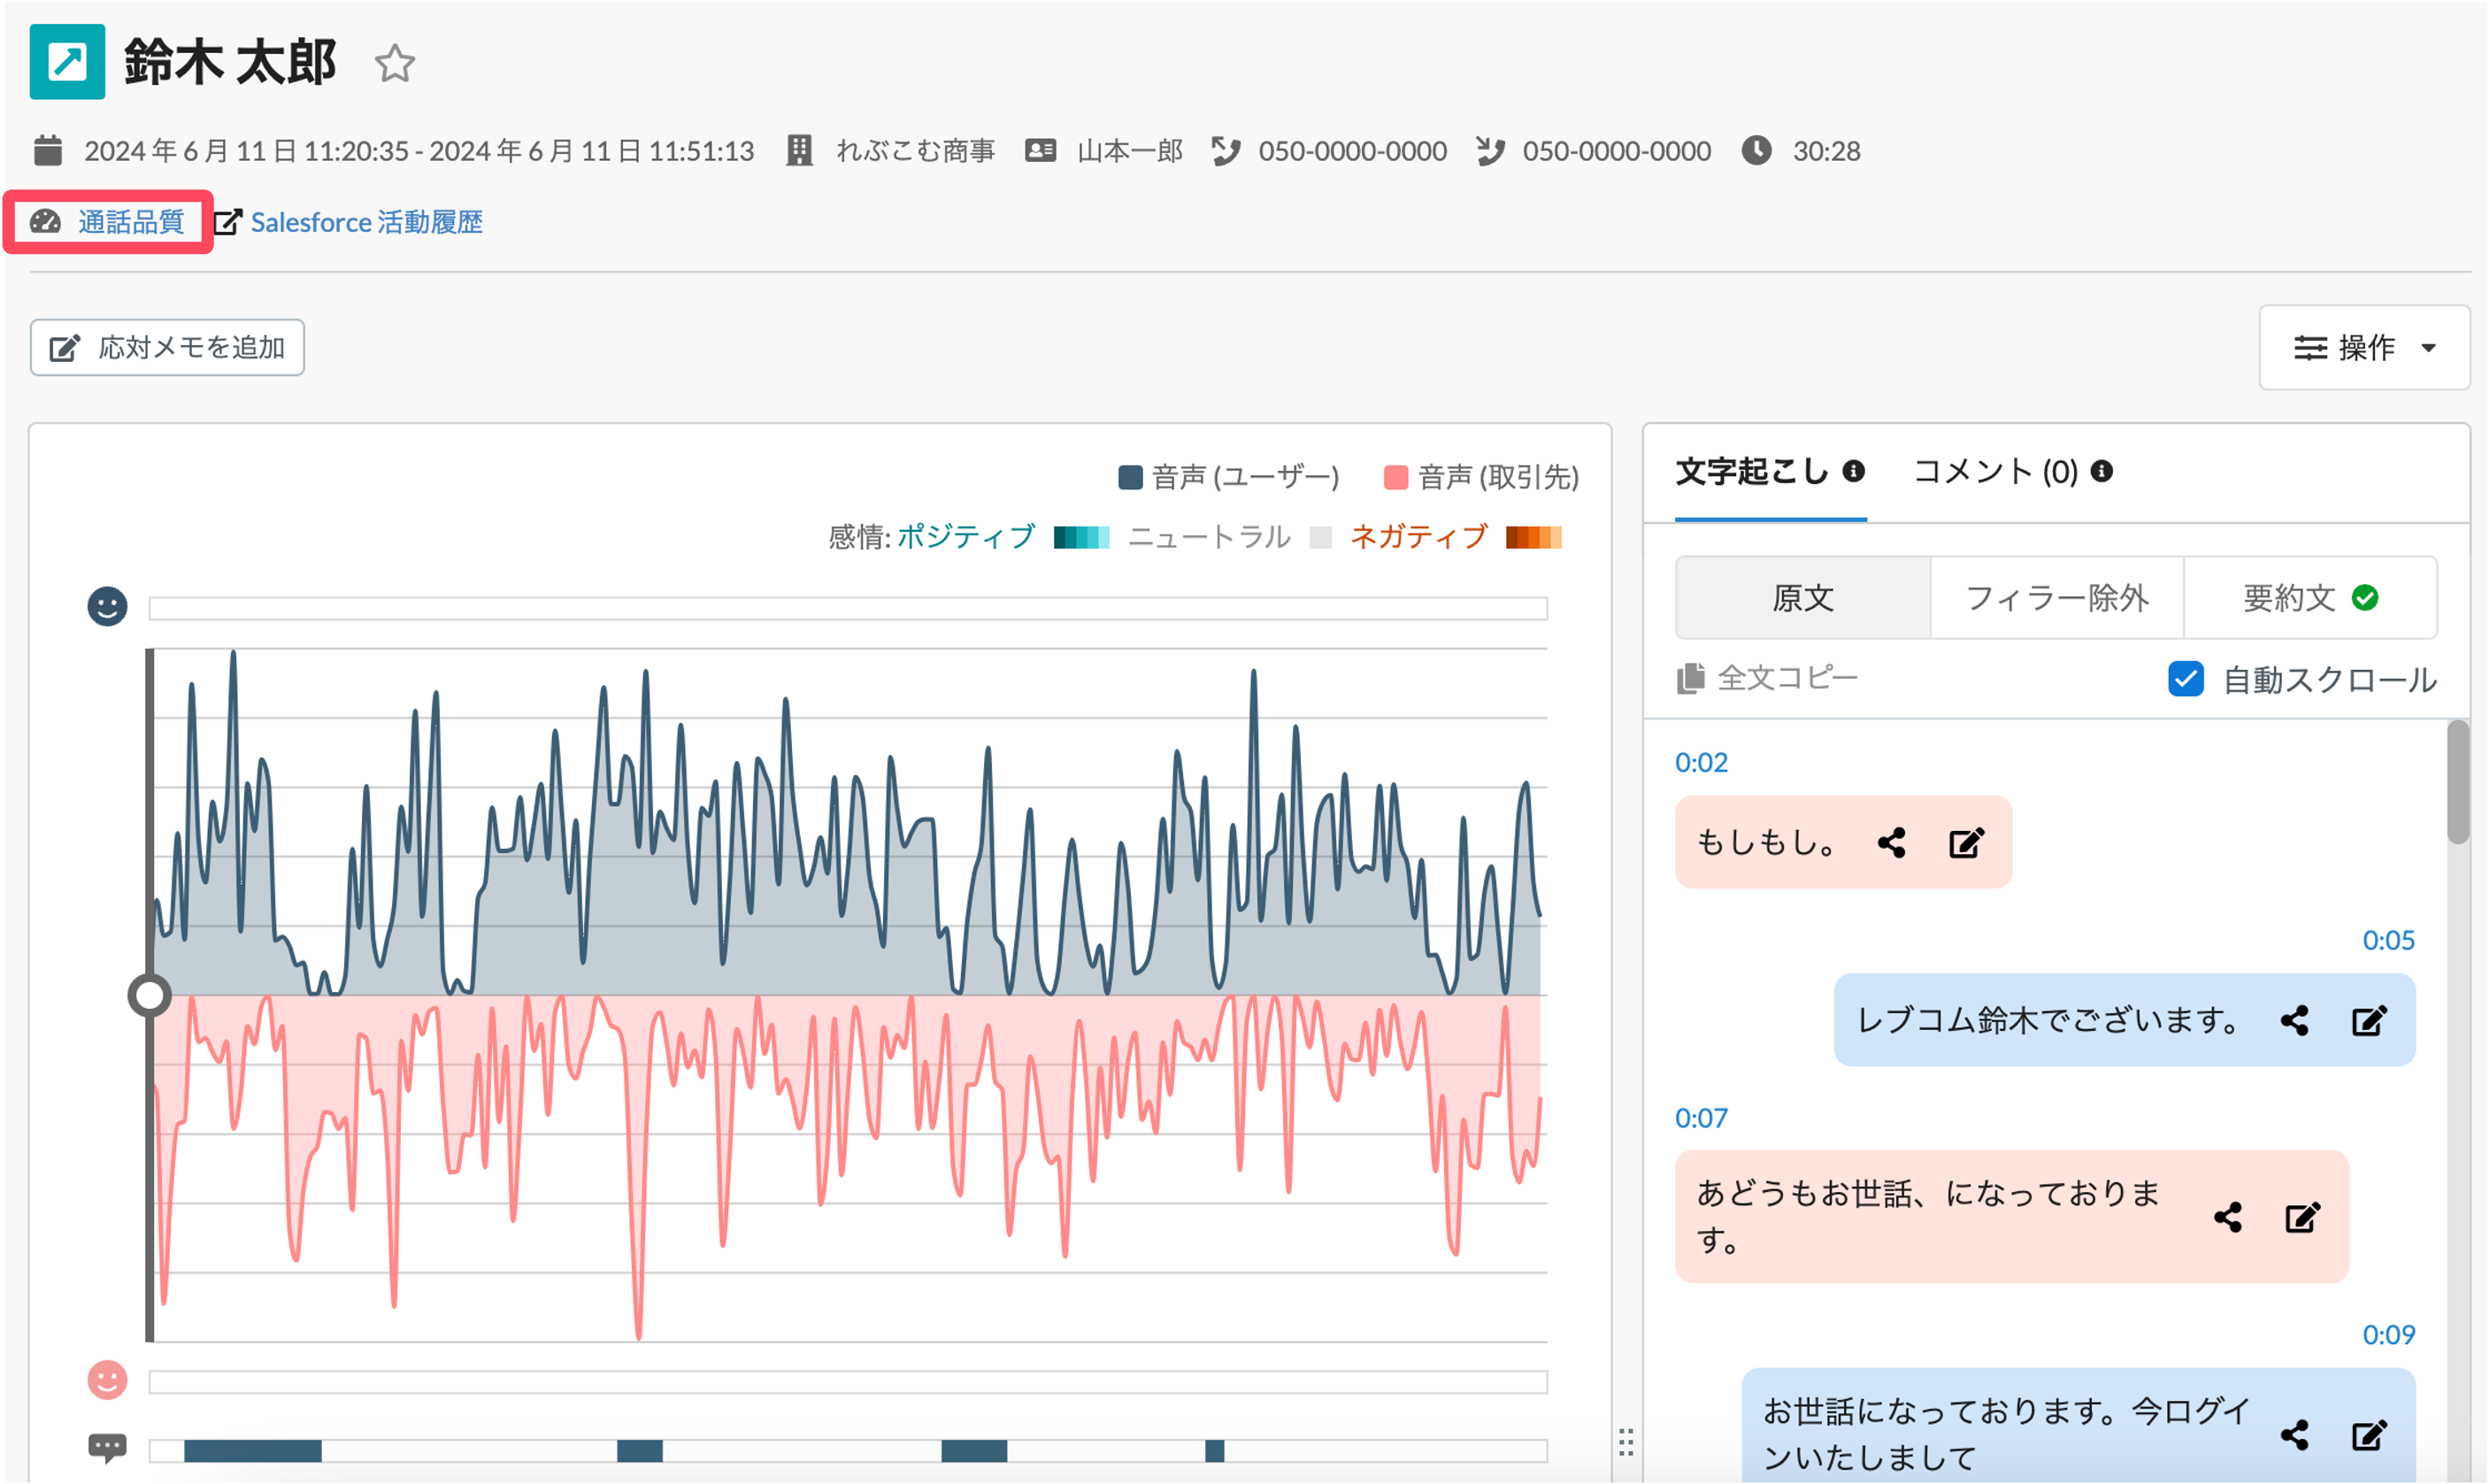Click info icon next to コメント (0)
This screenshot has height=1484, width=2490.
point(2102,471)
